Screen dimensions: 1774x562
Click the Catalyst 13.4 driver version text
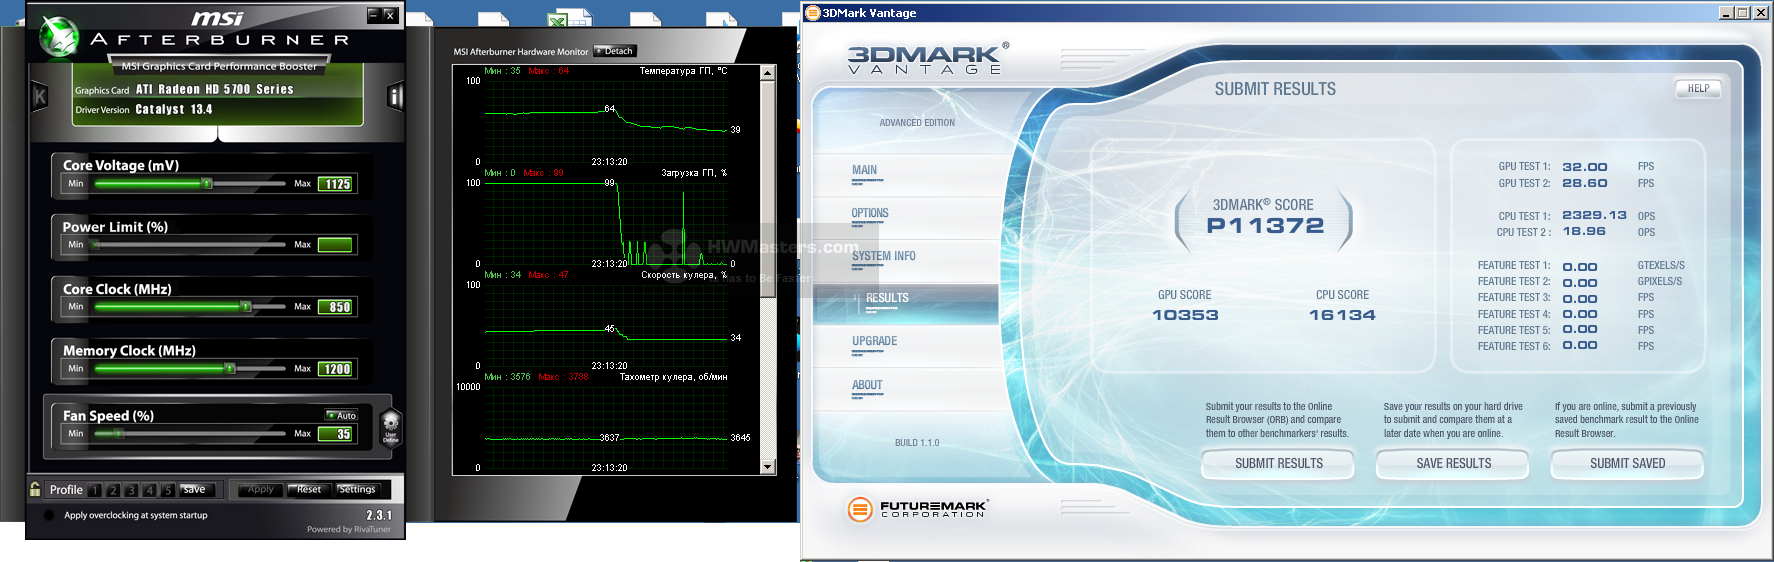[174, 110]
